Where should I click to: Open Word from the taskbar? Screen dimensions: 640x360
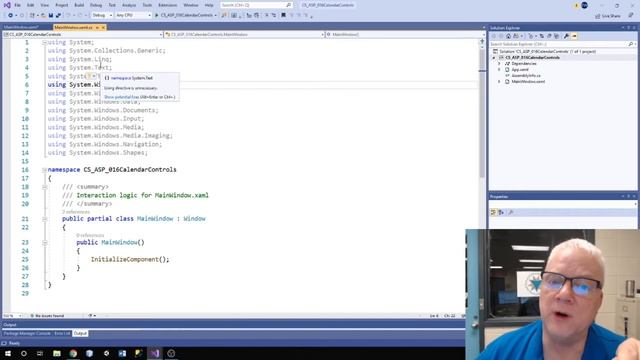pos(122,353)
